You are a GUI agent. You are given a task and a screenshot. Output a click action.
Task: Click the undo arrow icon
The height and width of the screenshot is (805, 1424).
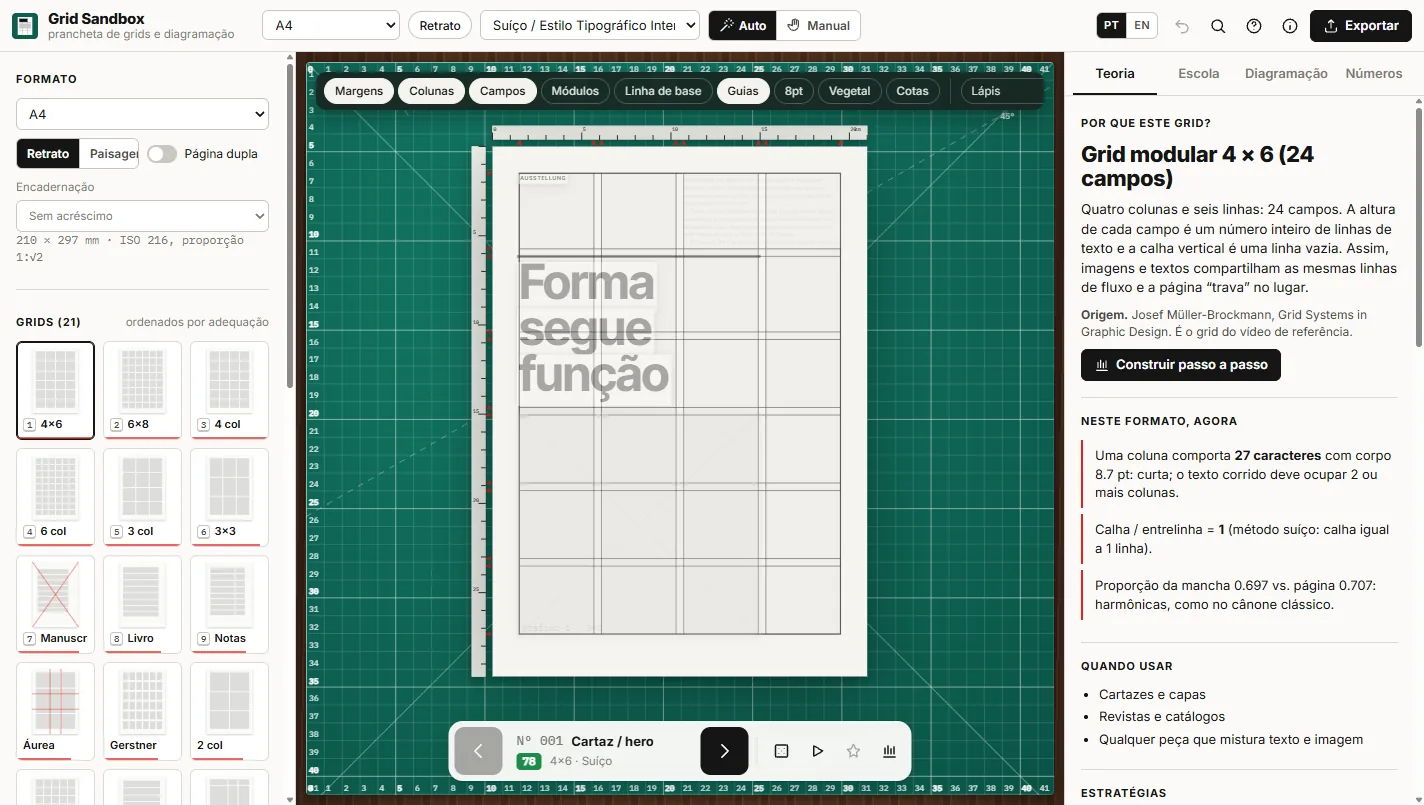click(1182, 26)
